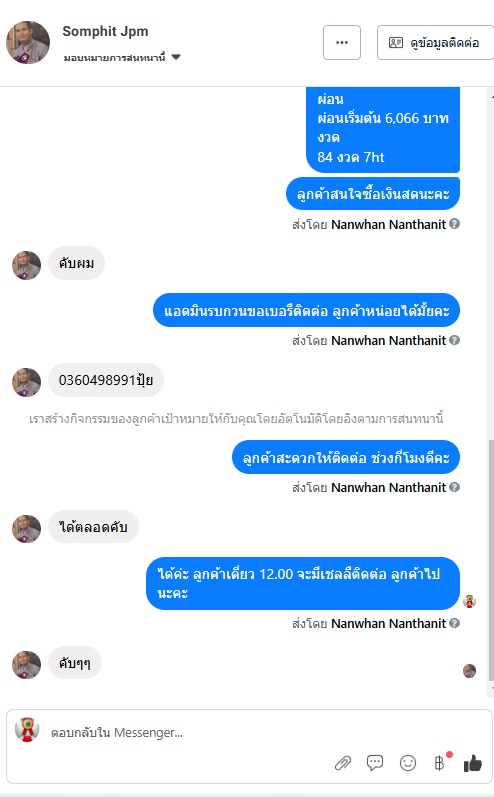Click help icon next to first Nanwhan Nanthanit
Image resolution: width=494 pixels, height=797 pixels.
[455, 224]
